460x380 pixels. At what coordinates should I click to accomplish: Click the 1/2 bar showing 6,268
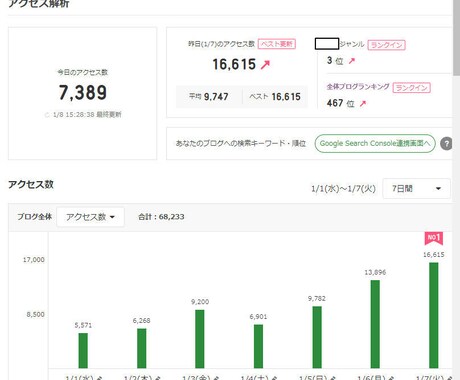point(142,348)
